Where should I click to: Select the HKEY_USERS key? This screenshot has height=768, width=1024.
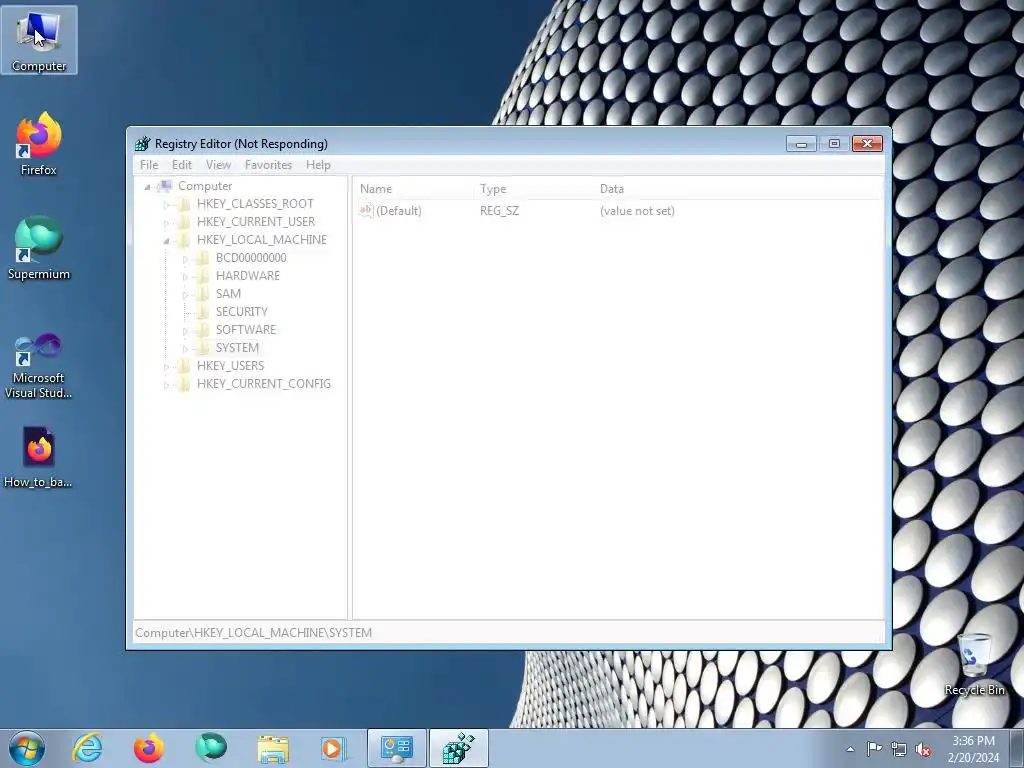point(230,366)
